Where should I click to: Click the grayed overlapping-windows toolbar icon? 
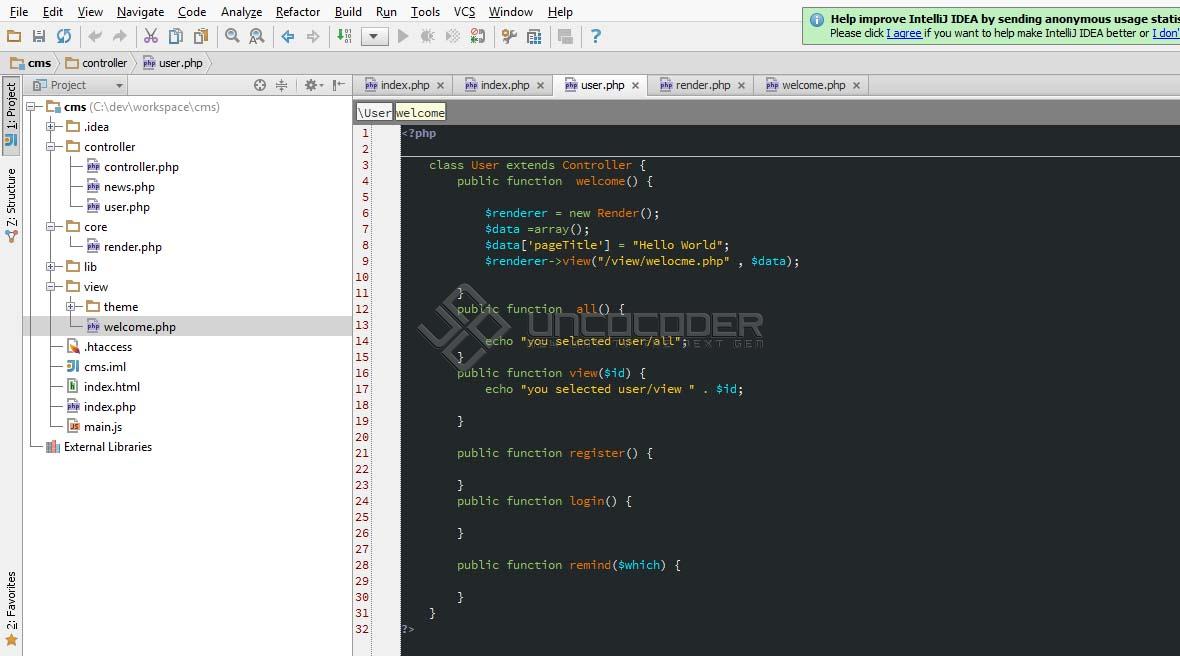[565, 36]
